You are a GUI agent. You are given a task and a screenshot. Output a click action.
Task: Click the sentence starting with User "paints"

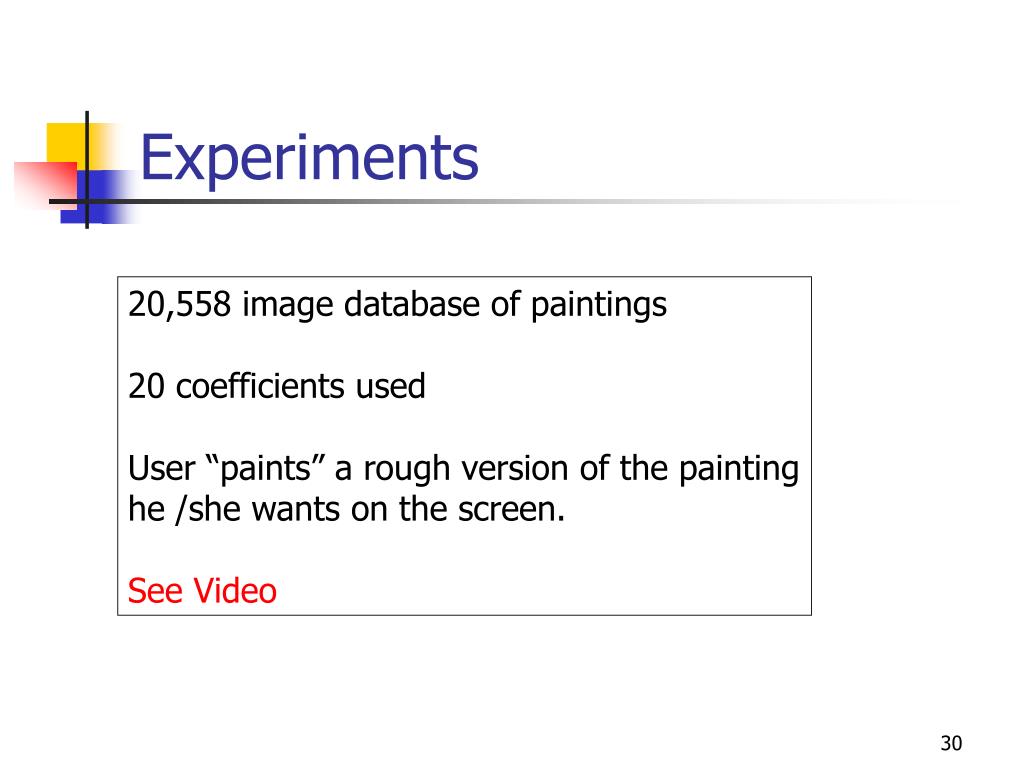[463, 488]
